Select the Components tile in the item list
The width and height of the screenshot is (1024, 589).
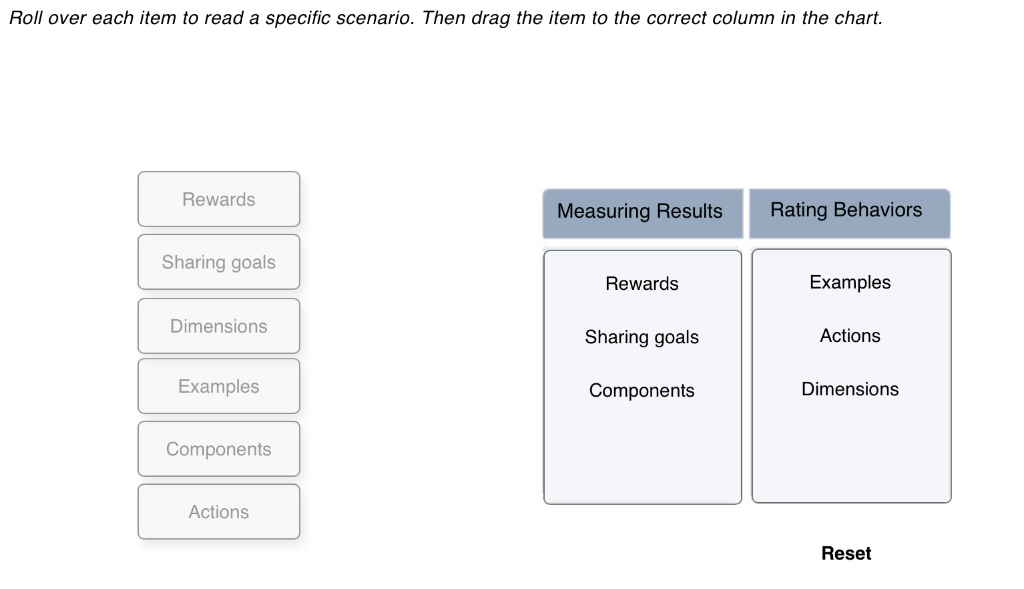coord(218,449)
